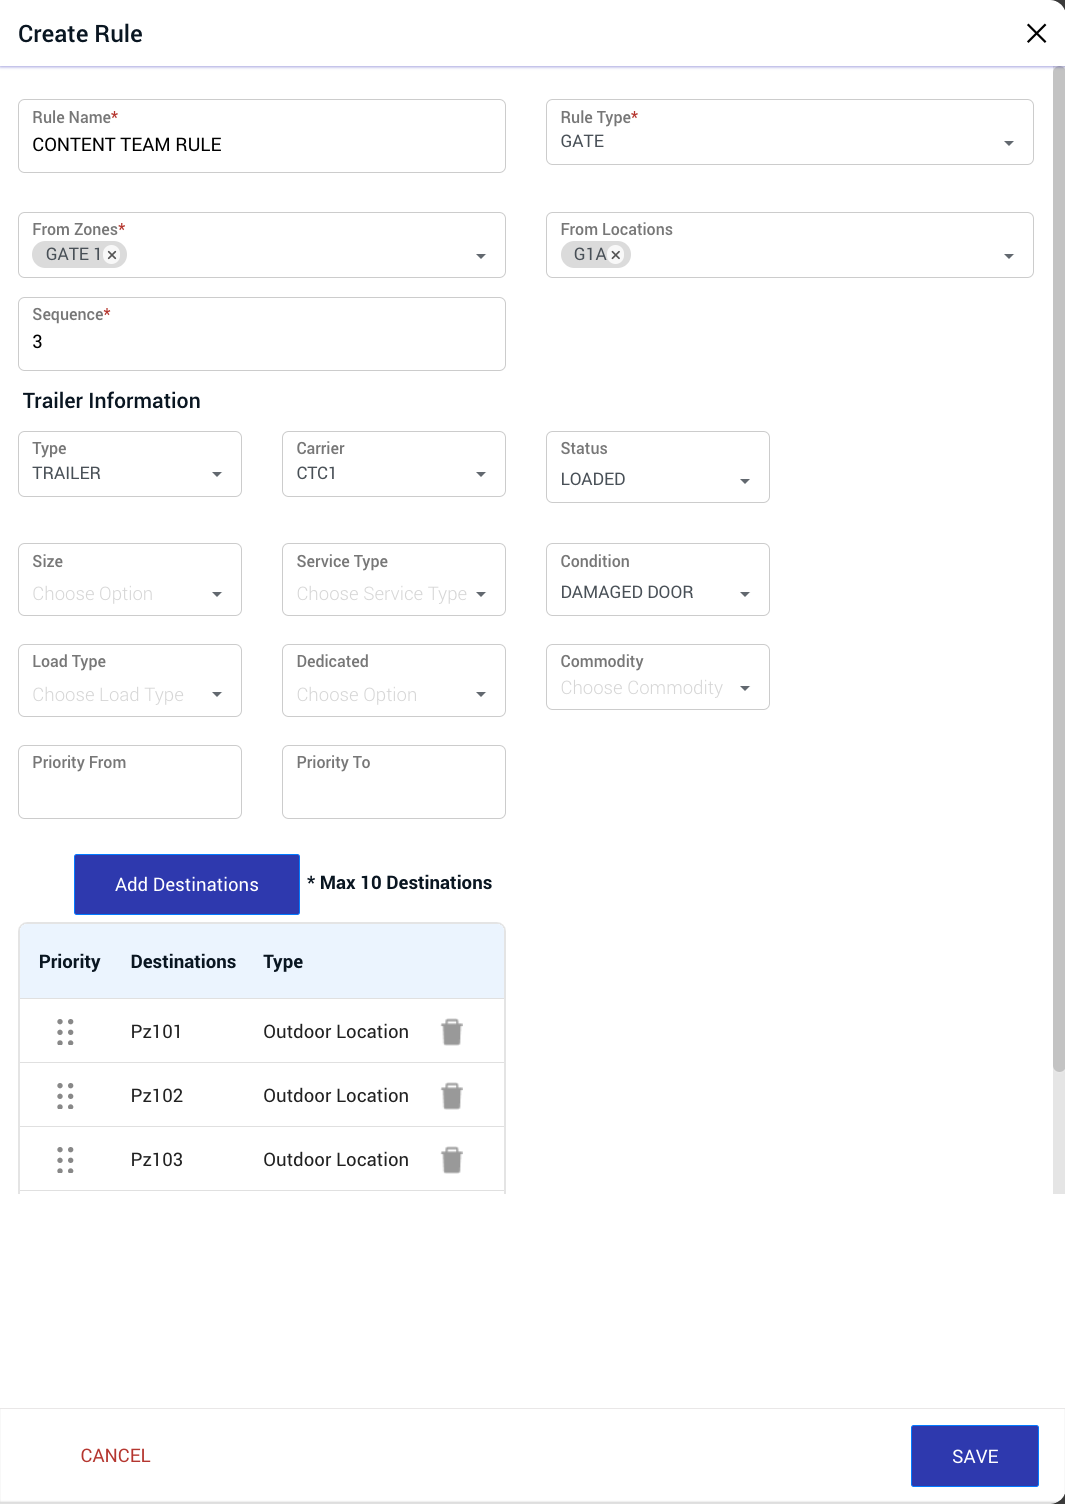The height and width of the screenshot is (1504, 1065).
Task: Delete the Pz102 destination with trash icon
Action: (452, 1096)
